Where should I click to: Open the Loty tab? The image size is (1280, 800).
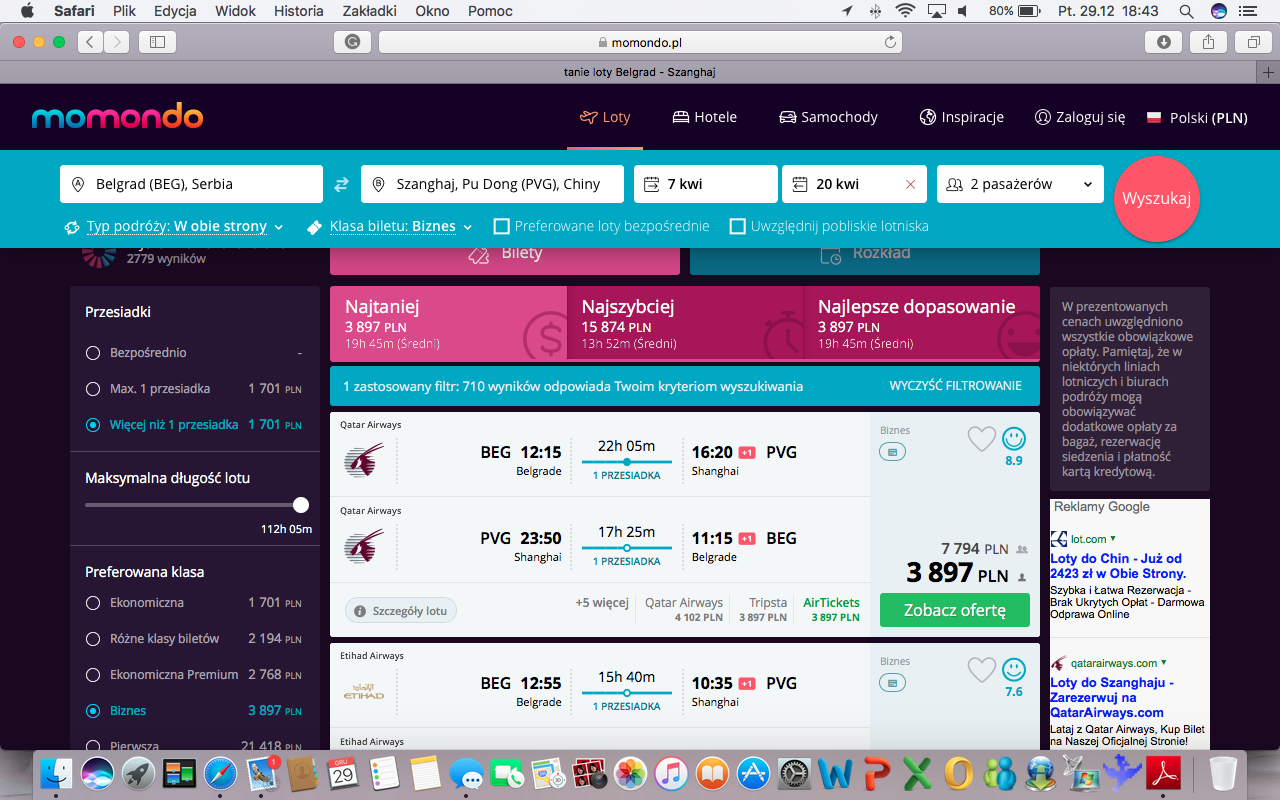click(x=605, y=117)
